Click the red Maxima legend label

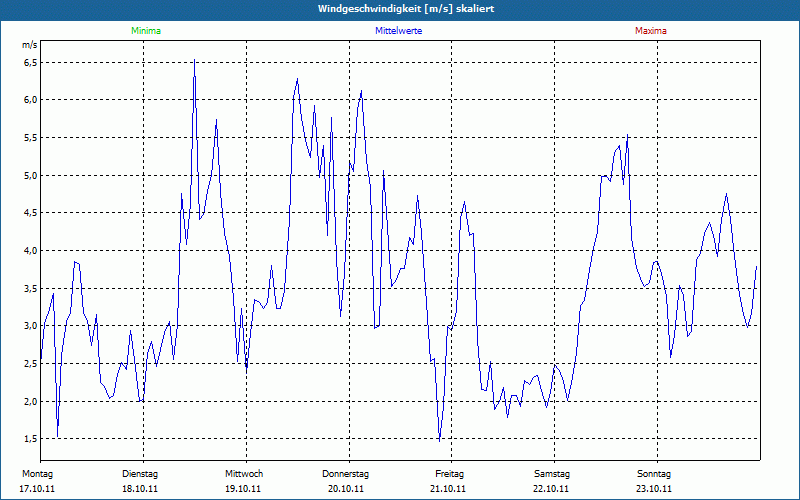pyautogui.click(x=651, y=31)
